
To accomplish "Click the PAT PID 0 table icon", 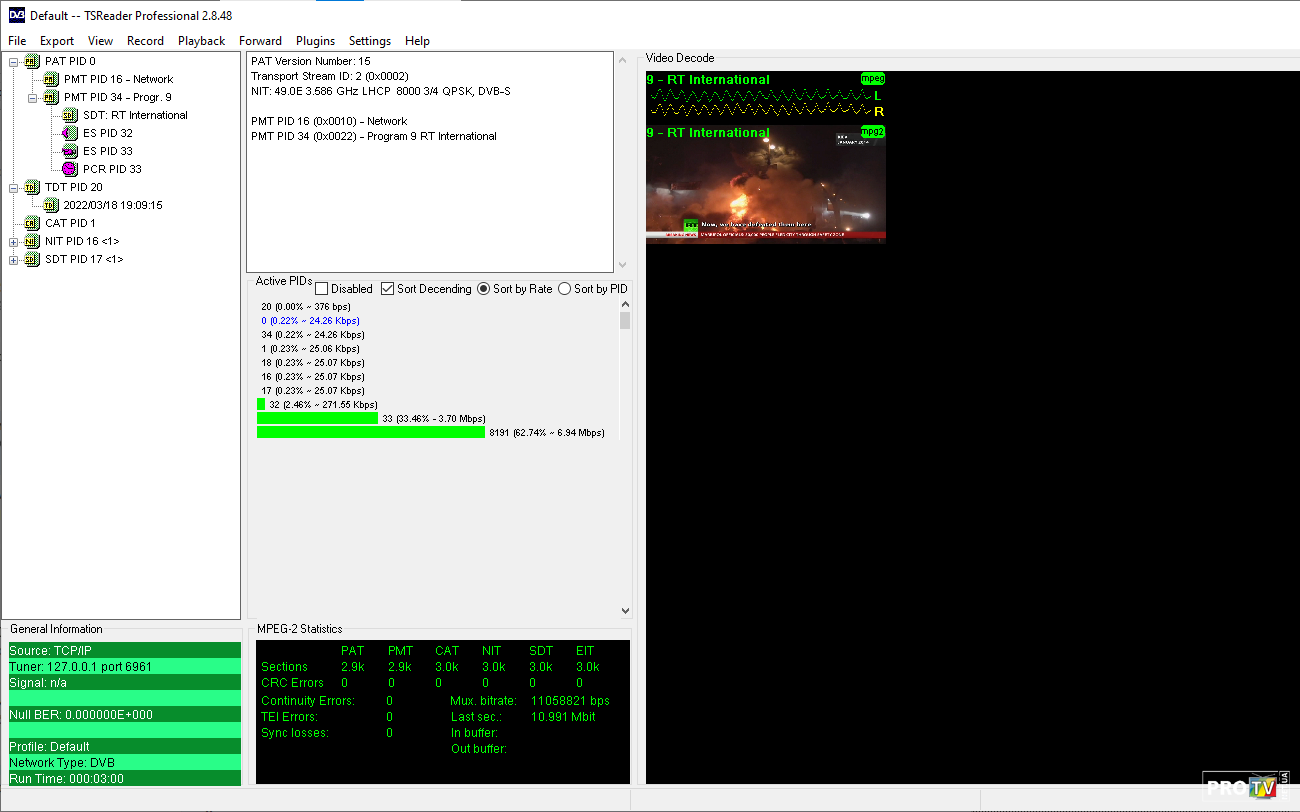I will tap(32, 61).
